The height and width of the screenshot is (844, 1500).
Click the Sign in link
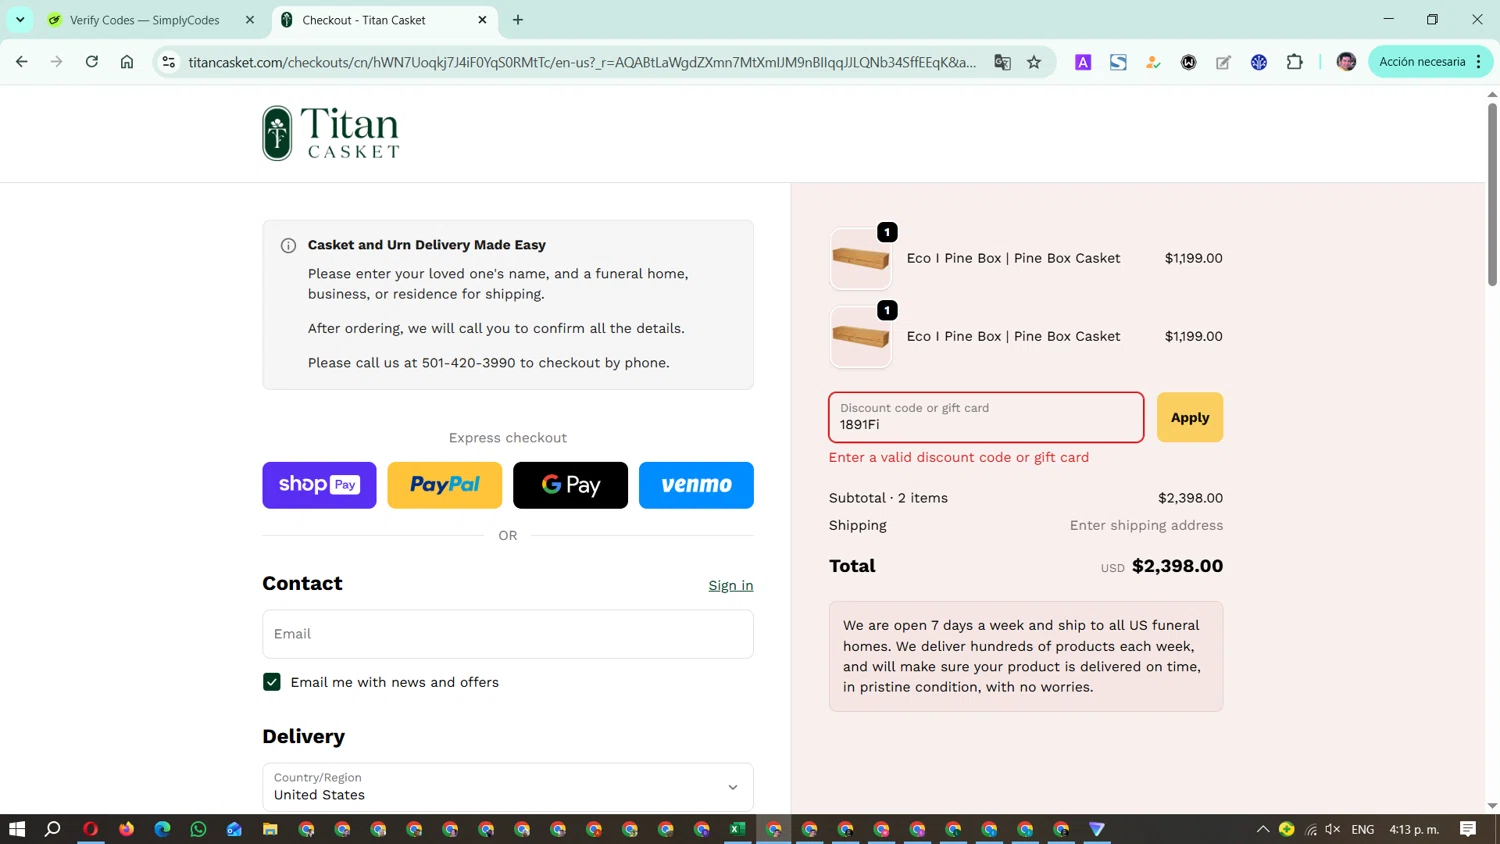click(x=731, y=586)
